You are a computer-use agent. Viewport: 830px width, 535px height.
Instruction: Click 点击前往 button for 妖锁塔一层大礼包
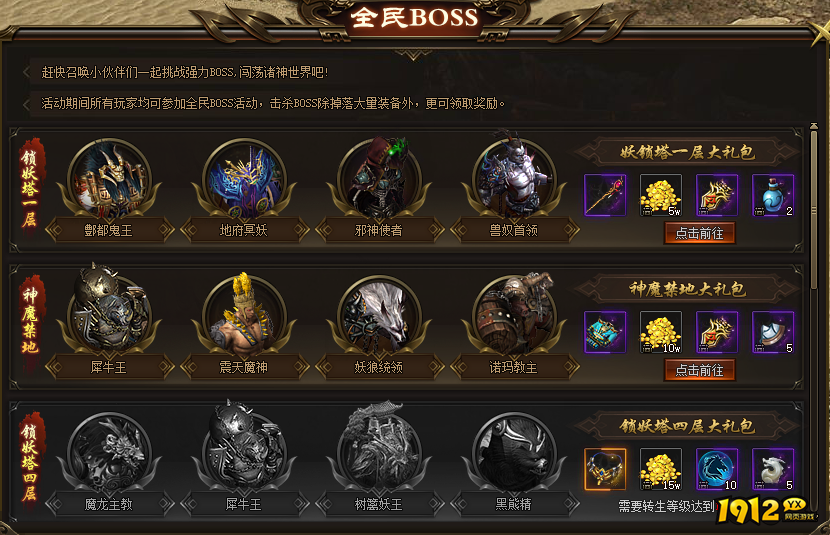700,233
